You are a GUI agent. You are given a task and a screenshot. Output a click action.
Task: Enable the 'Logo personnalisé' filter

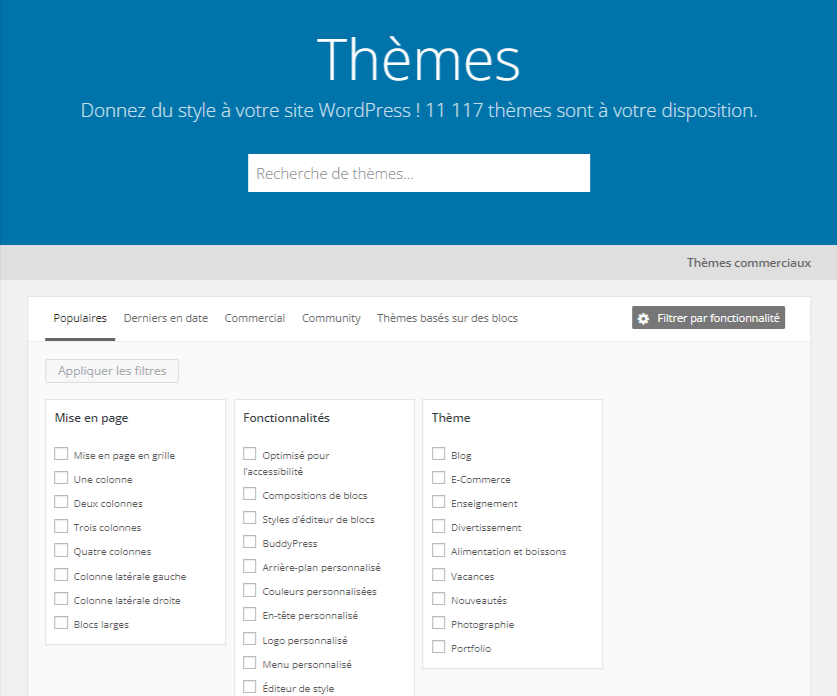point(249,640)
